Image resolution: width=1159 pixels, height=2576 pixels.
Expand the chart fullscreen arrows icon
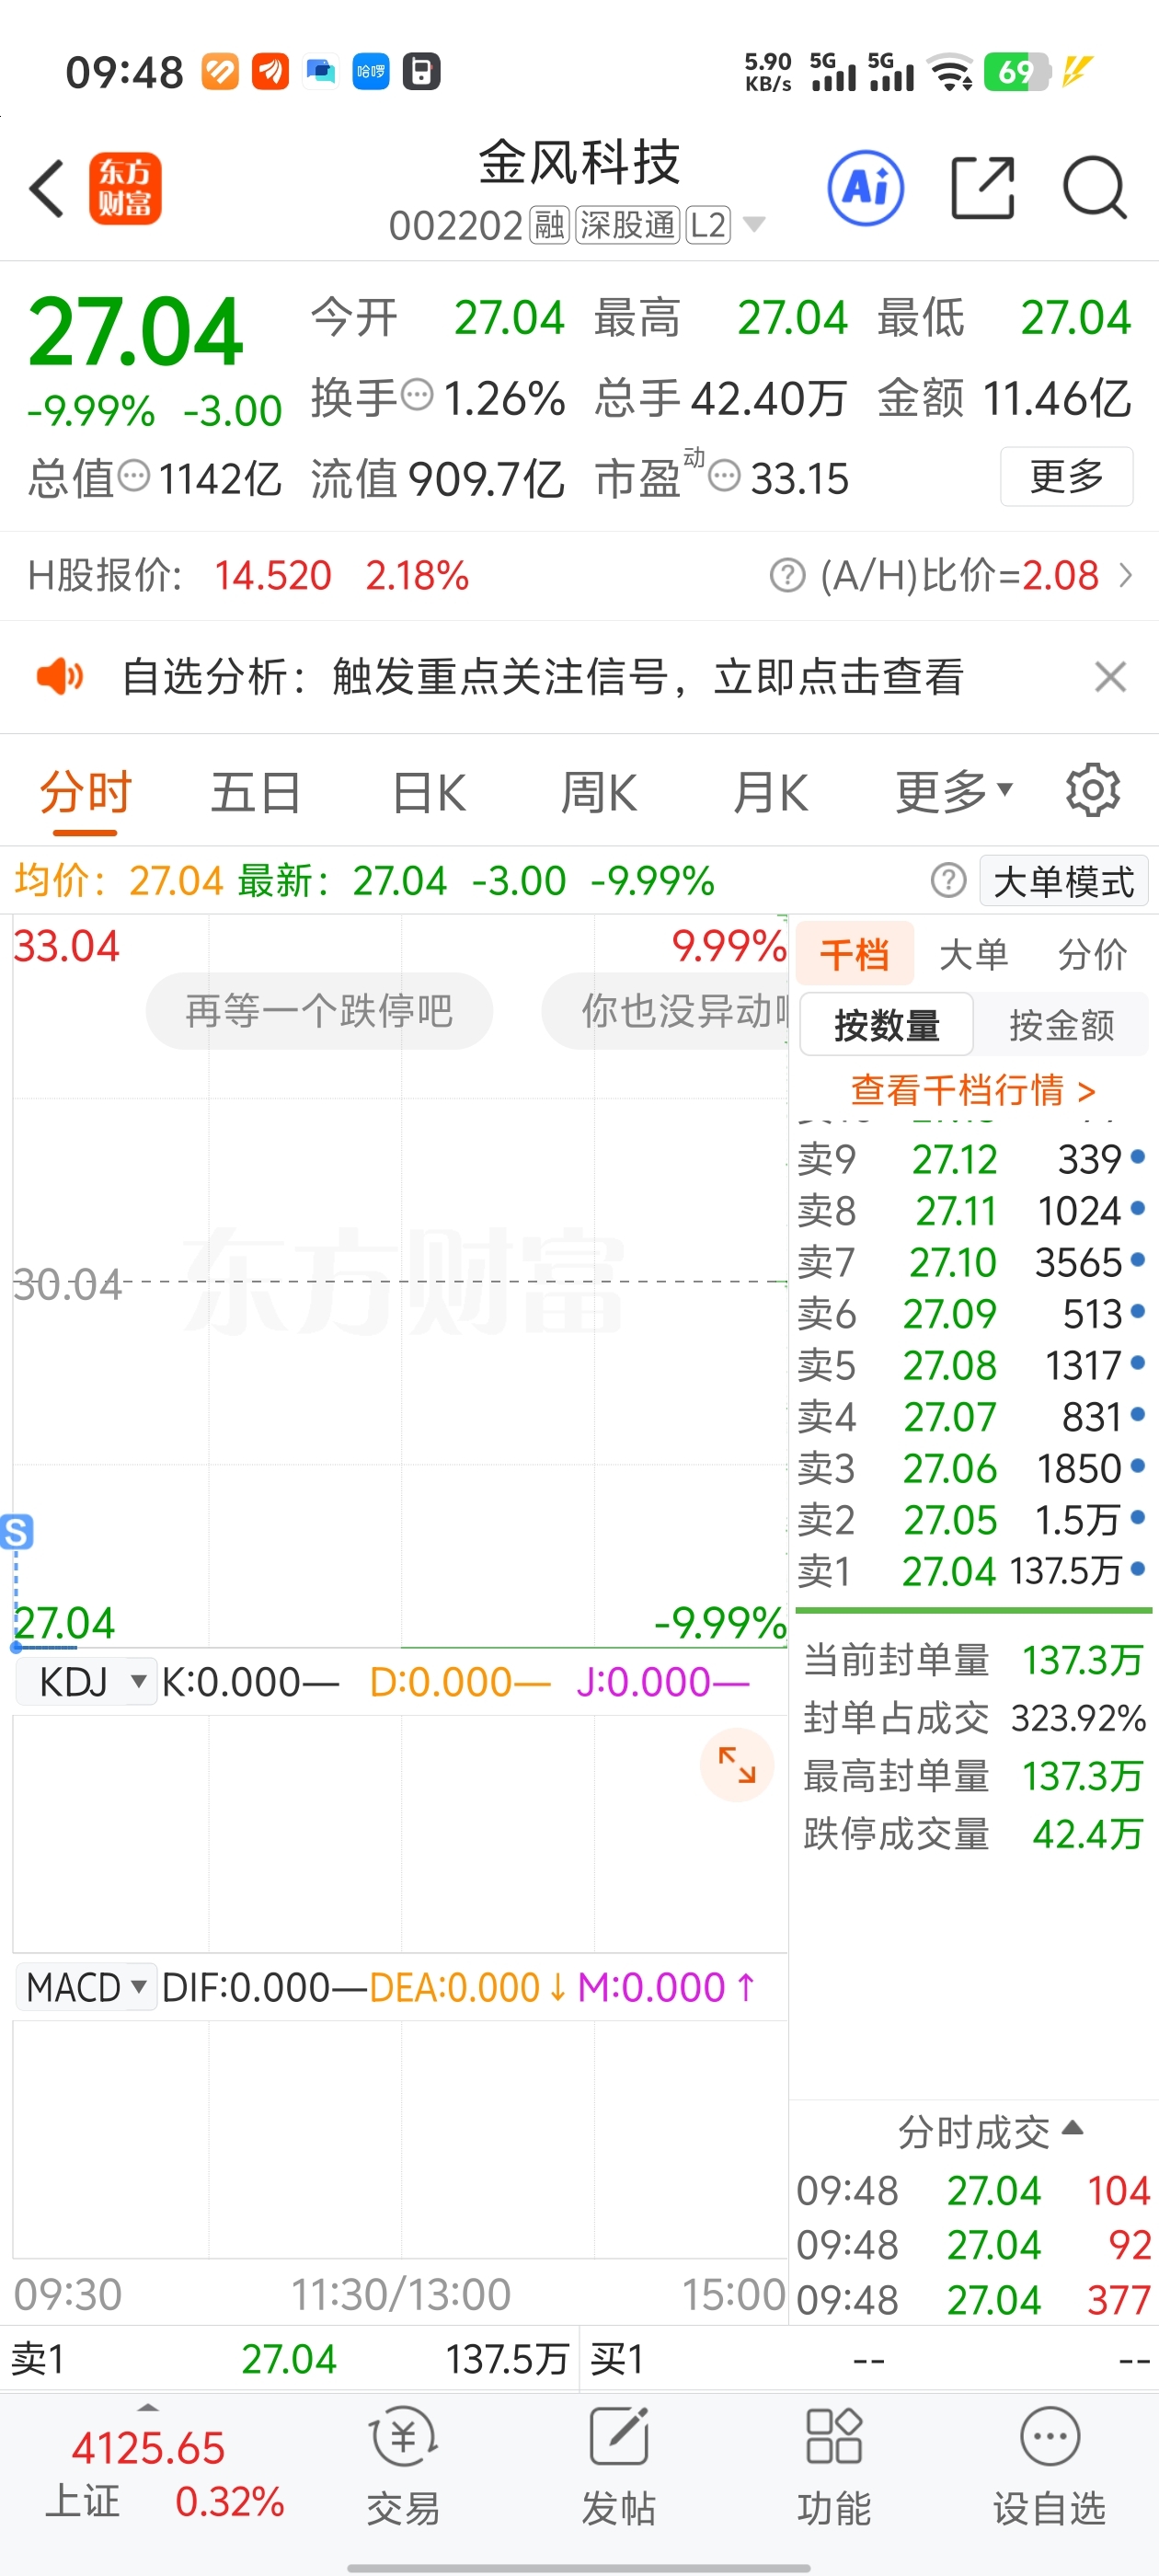tap(737, 1766)
